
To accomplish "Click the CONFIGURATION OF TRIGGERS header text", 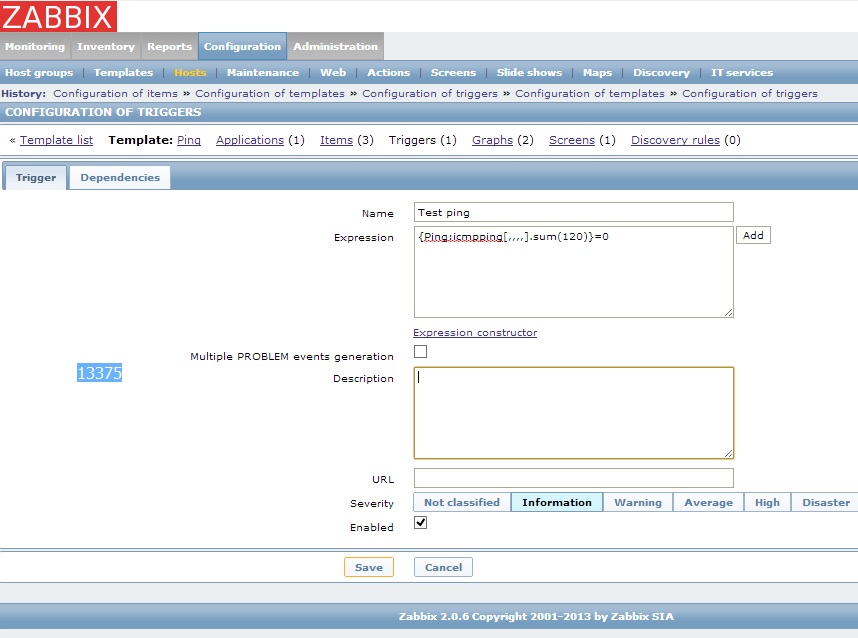I will pos(103,112).
